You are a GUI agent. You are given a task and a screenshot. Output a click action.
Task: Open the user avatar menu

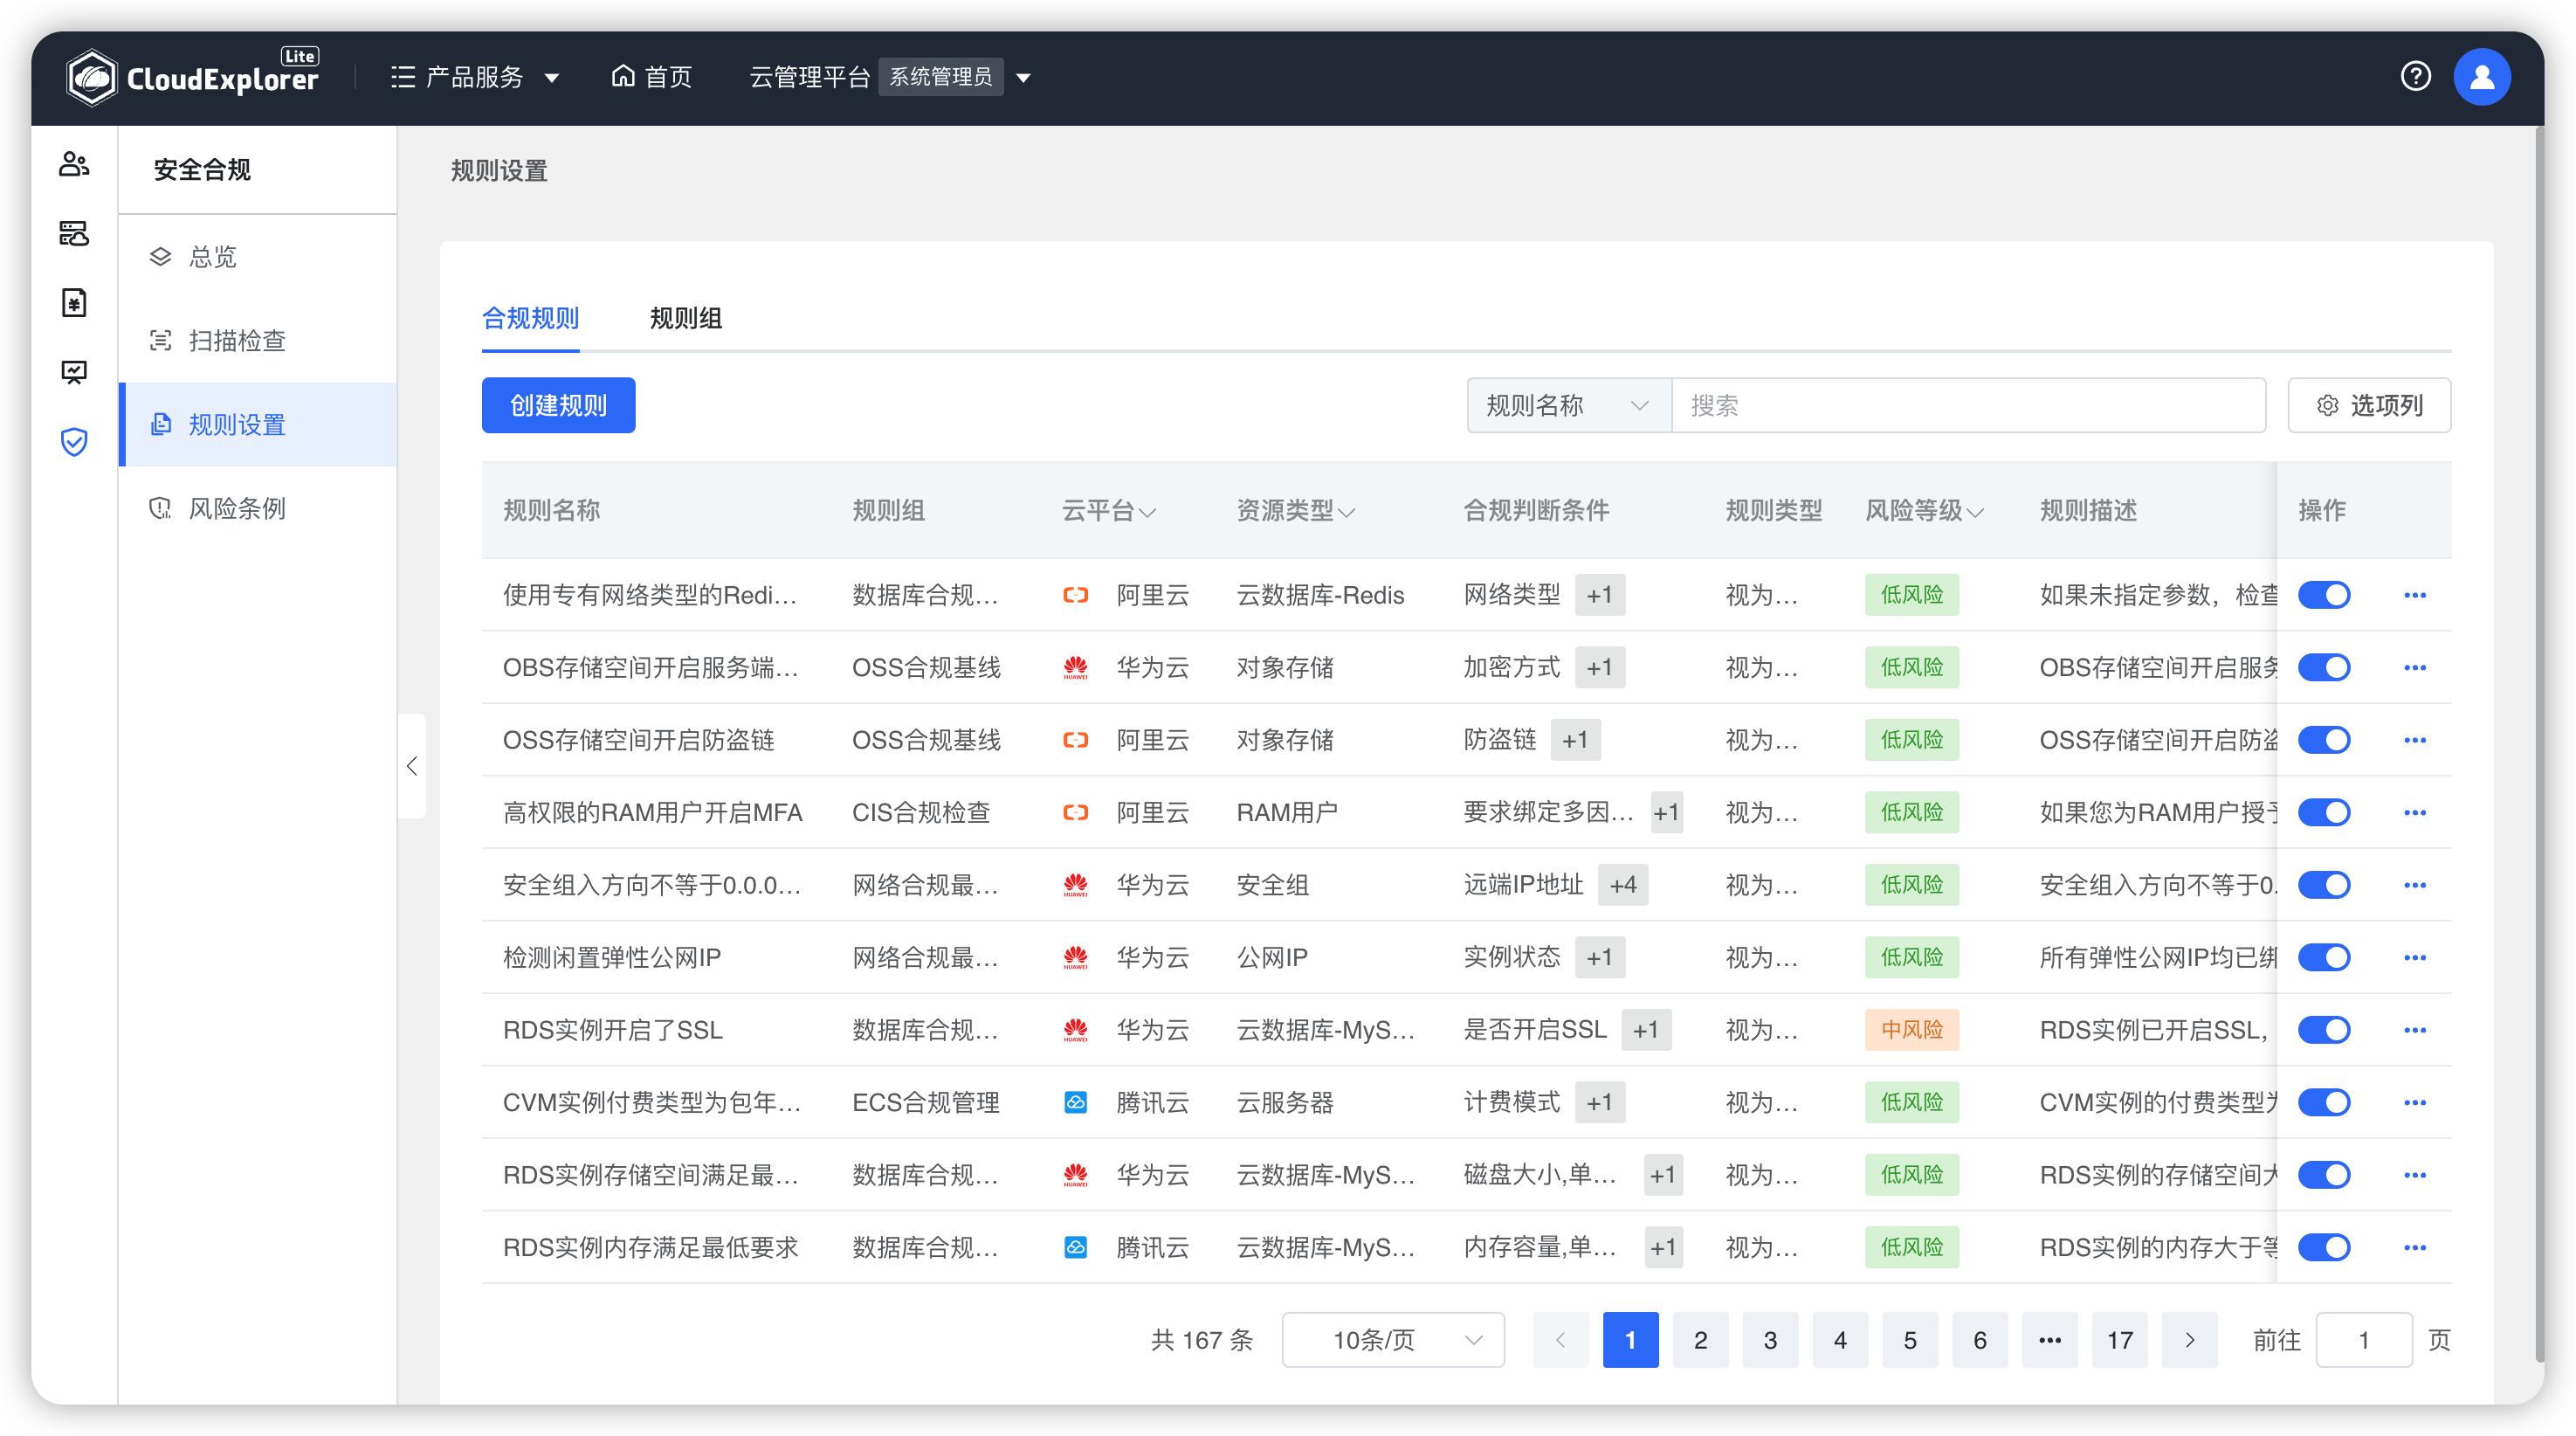click(2481, 77)
